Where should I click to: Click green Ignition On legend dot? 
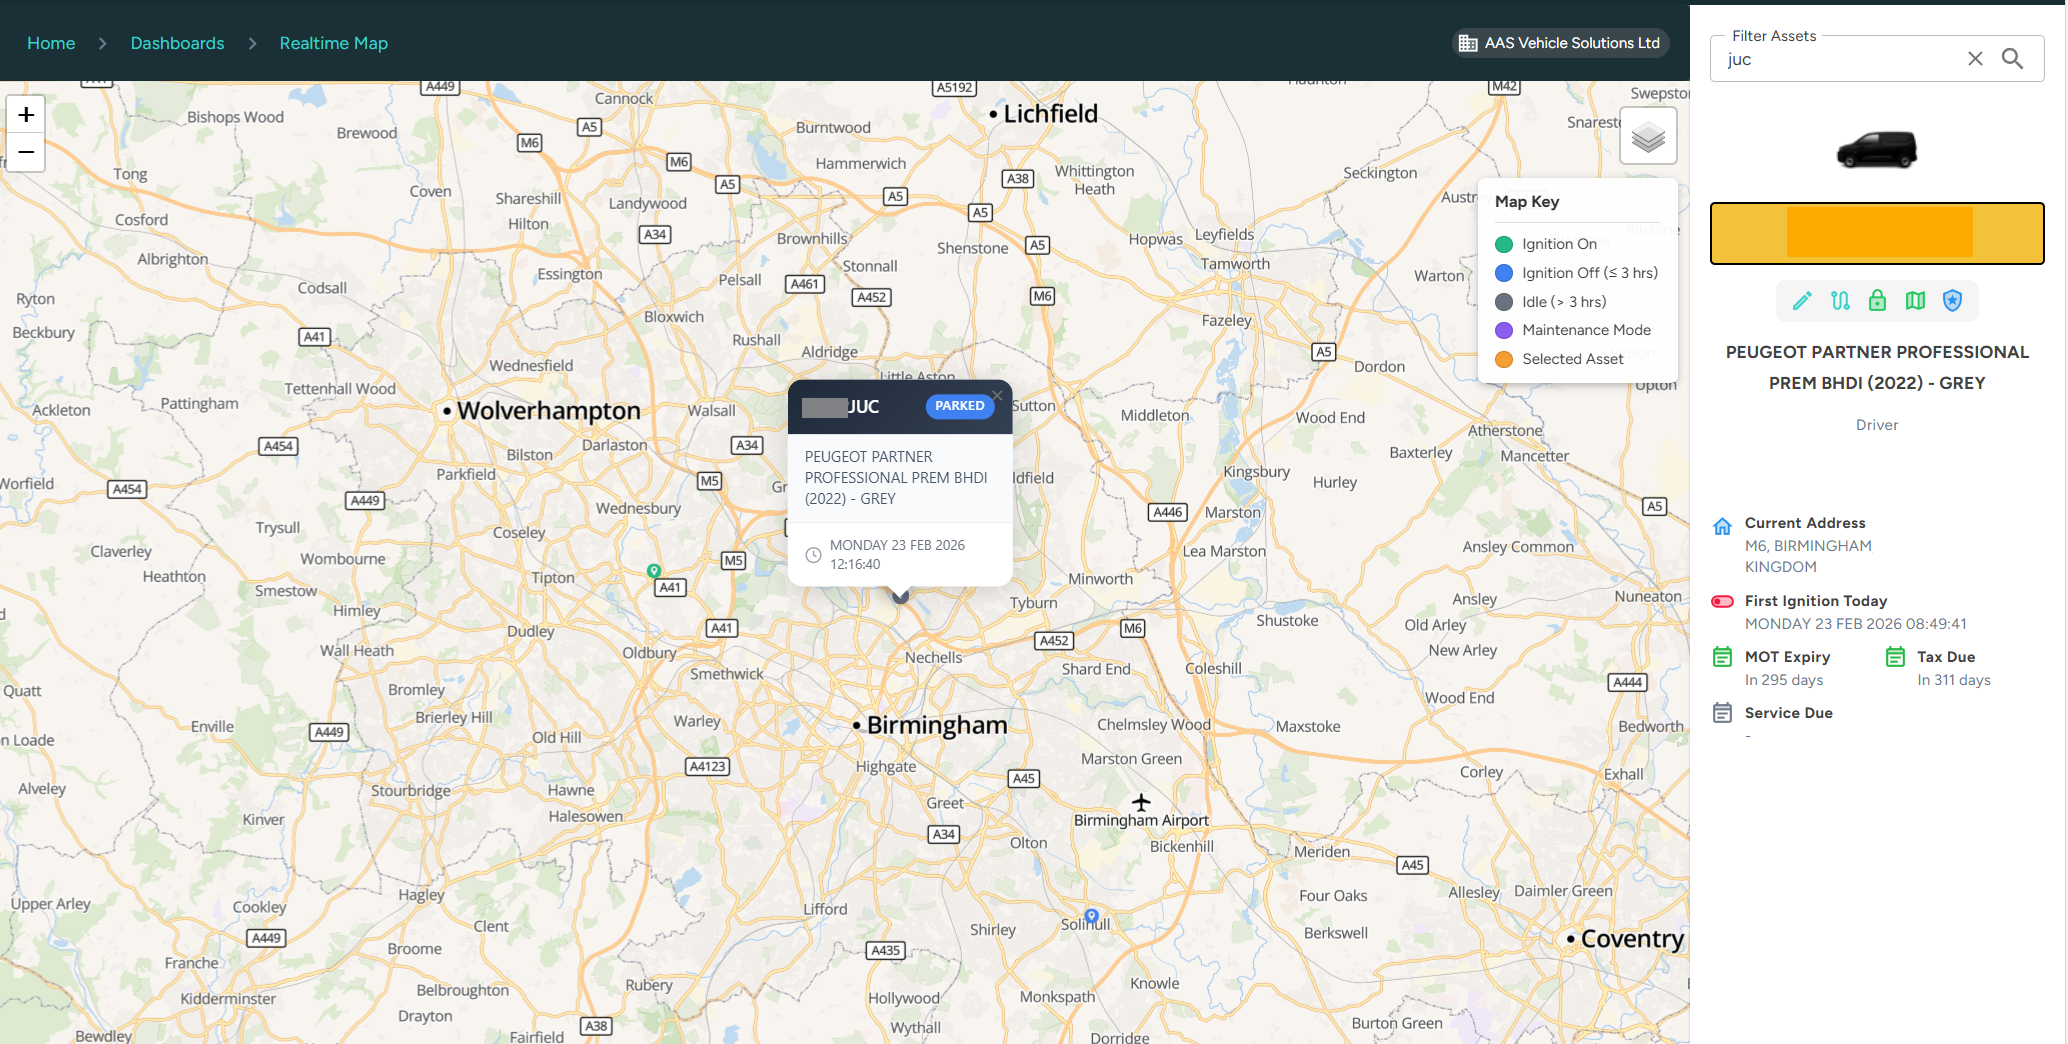[1504, 244]
